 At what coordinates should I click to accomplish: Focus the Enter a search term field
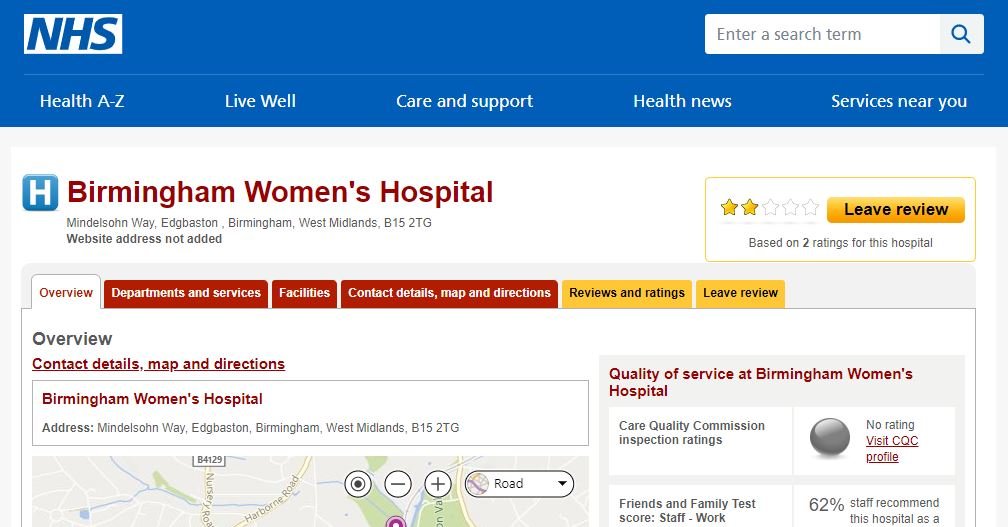822,34
